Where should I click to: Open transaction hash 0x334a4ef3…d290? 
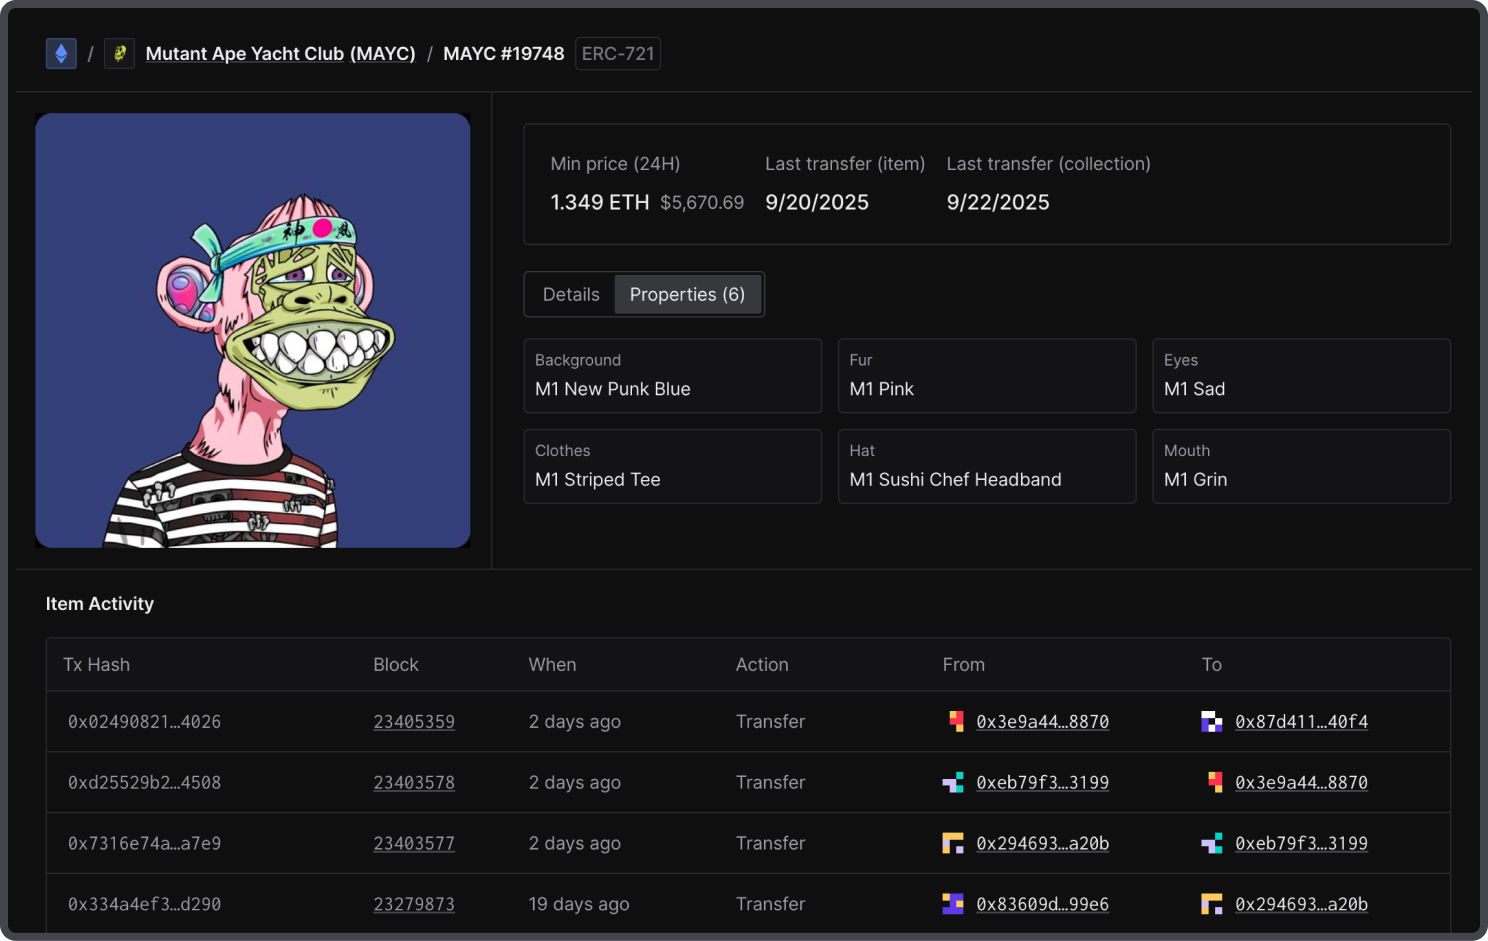pos(144,905)
